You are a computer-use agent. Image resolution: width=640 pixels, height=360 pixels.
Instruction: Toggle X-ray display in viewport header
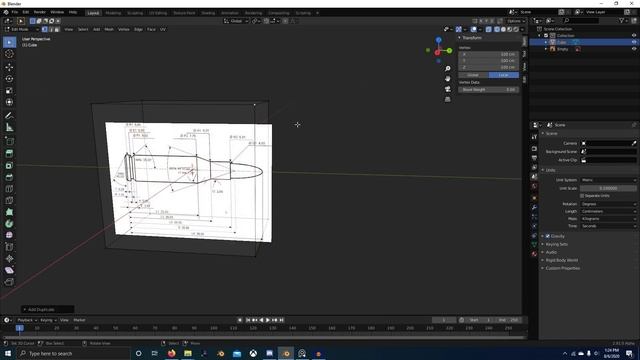point(489,29)
